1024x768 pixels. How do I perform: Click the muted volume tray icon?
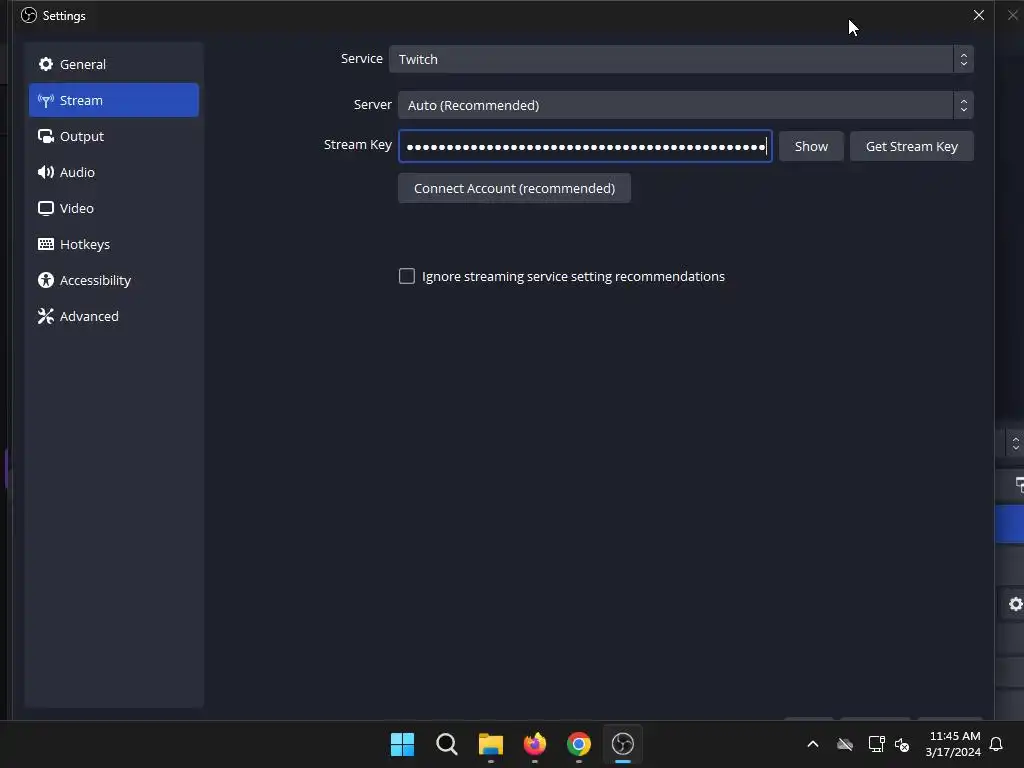tap(902, 744)
